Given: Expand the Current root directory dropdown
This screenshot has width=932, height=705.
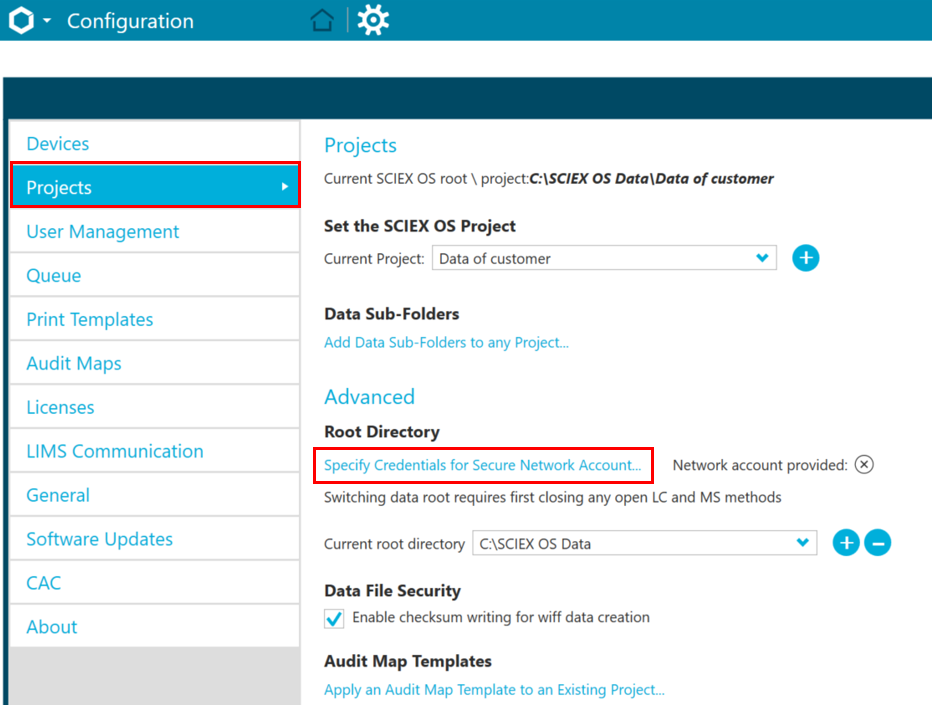Looking at the screenshot, I should pyautogui.click(x=803, y=543).
